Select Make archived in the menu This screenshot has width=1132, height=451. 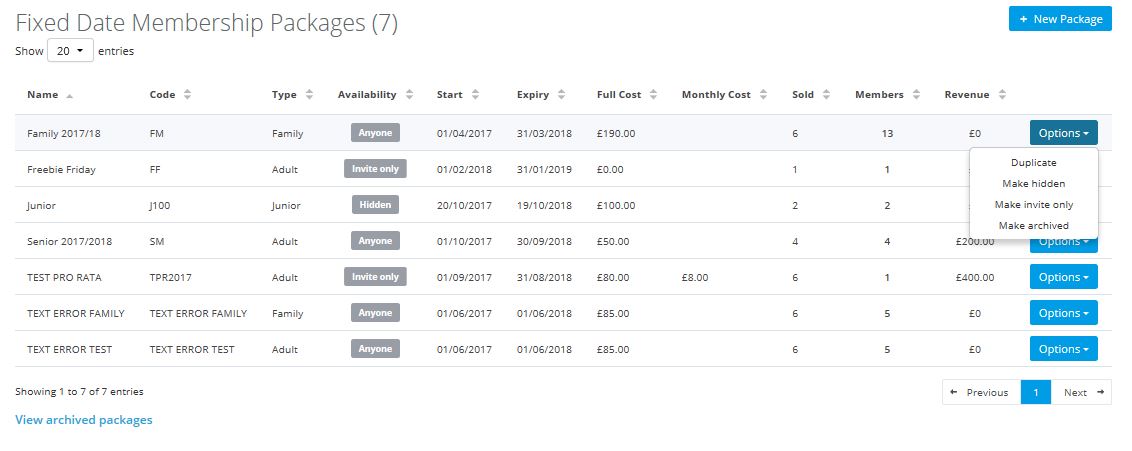[x=1033, y=225]
